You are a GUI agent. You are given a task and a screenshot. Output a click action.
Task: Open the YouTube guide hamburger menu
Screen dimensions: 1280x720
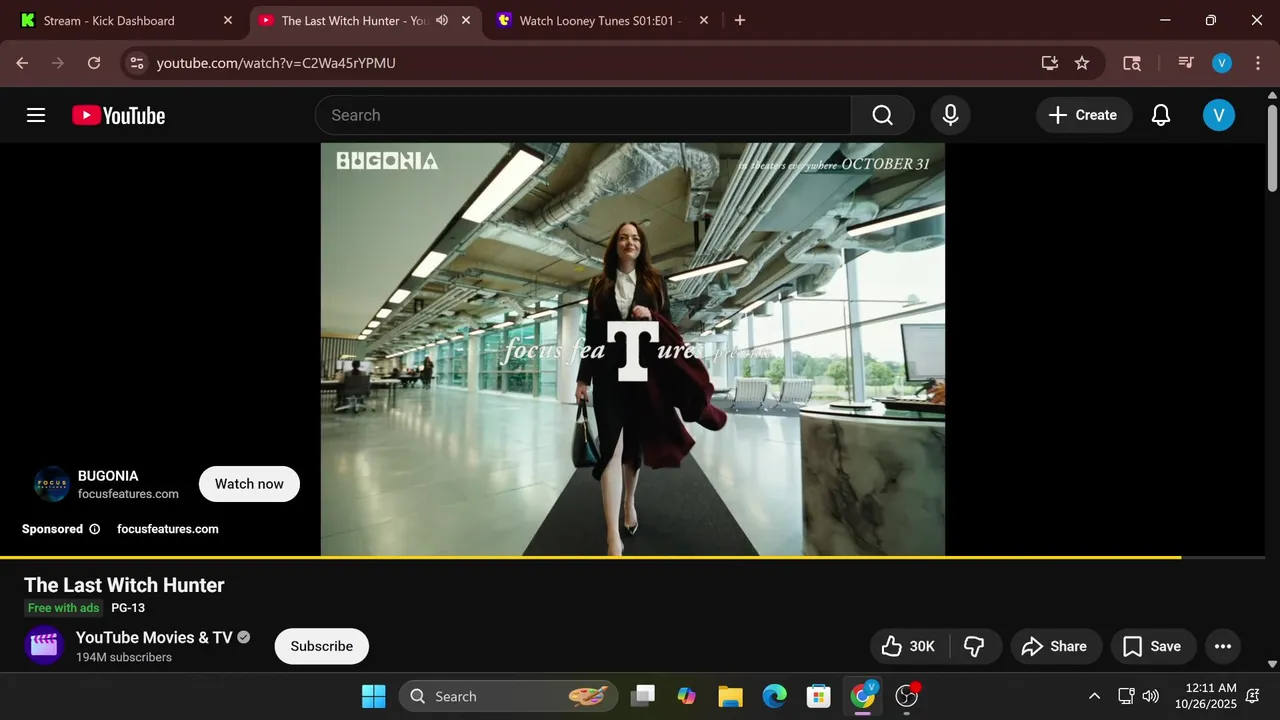[x=36, y=115]
